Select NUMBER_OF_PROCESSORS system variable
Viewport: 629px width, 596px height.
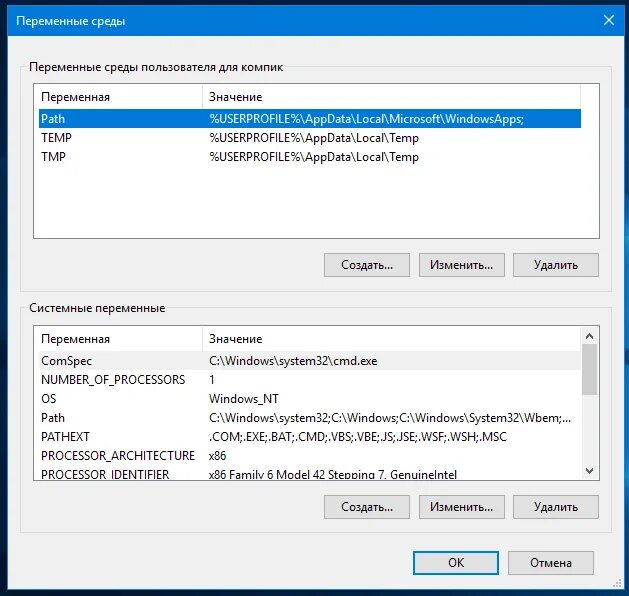pyautogui.click(x=310, y=379)
